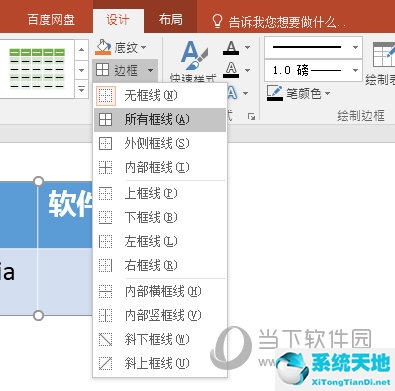Open the text outline dropdown arrow
The width and height of the screenshot is (395, 391).
tap(247, 70)
